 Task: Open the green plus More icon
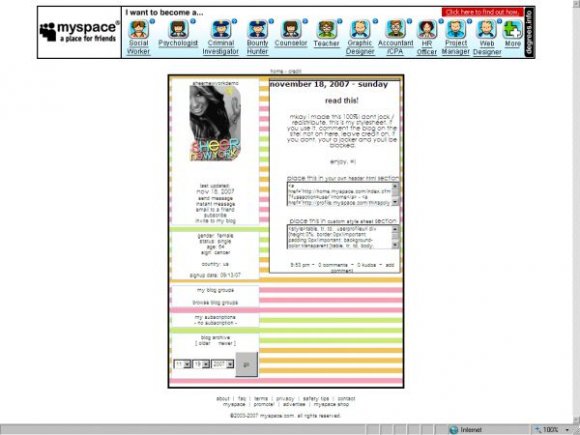pos(513,29)
